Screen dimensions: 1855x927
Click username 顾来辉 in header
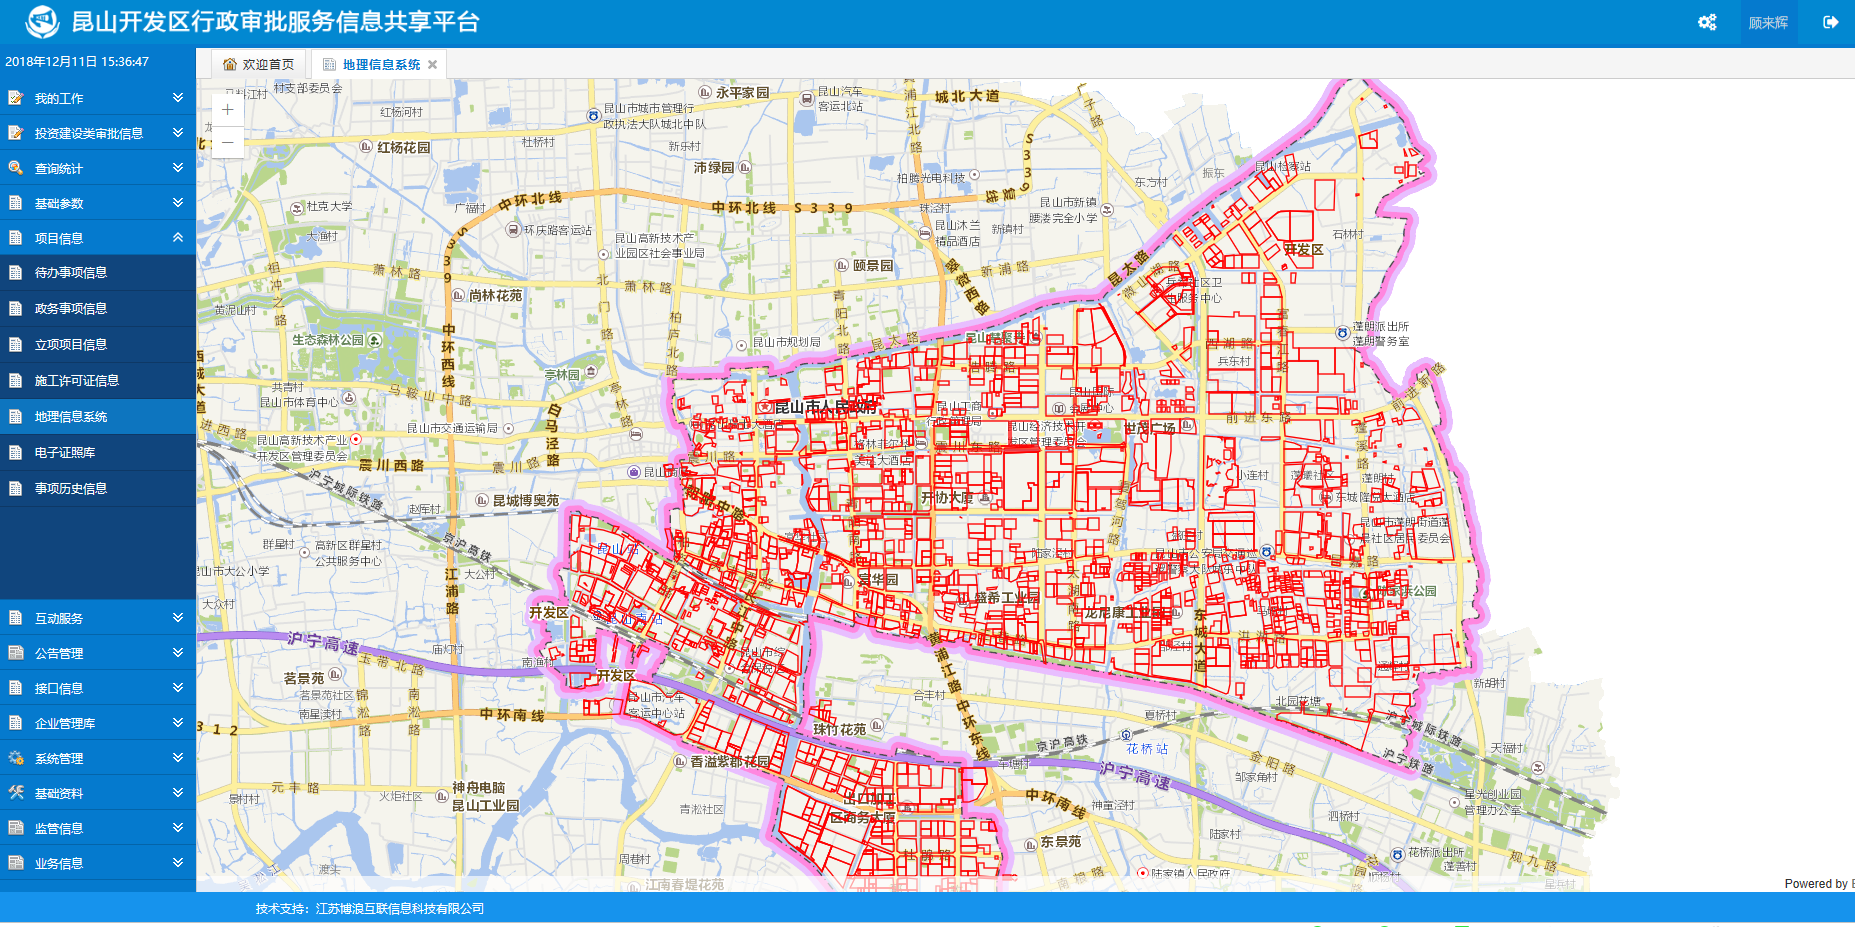tap(1768, 23)
